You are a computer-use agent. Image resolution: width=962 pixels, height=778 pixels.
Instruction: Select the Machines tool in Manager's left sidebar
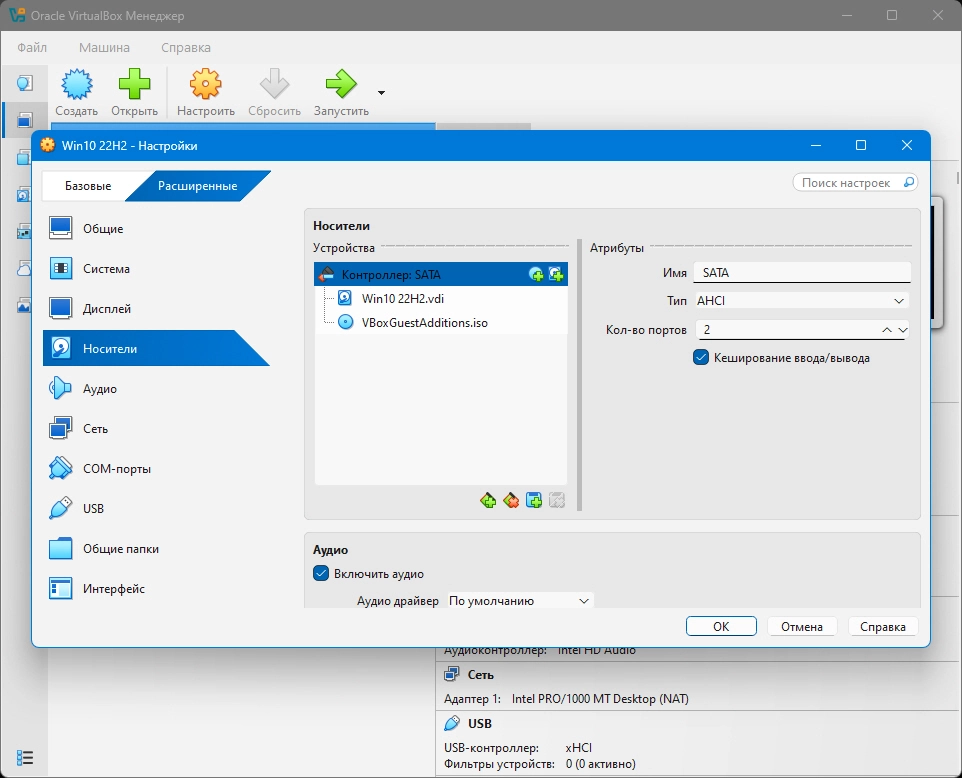[x=24, y=120]
